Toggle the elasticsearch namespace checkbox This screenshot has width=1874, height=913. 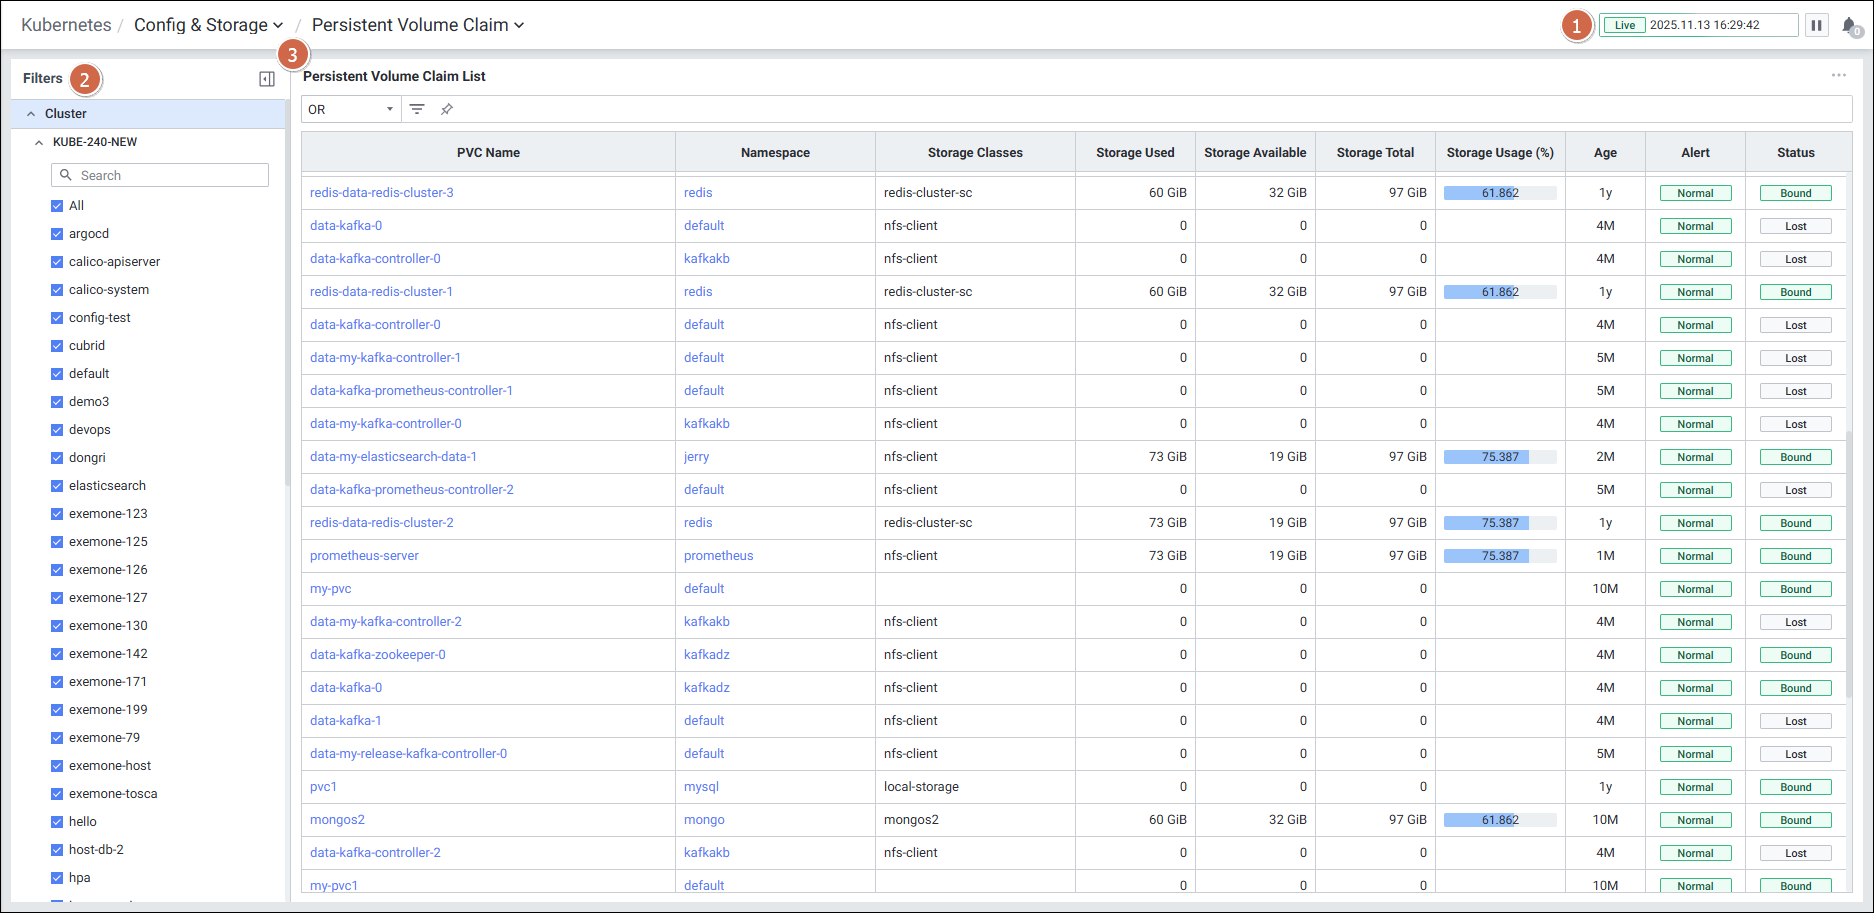[x=57, y=486]
